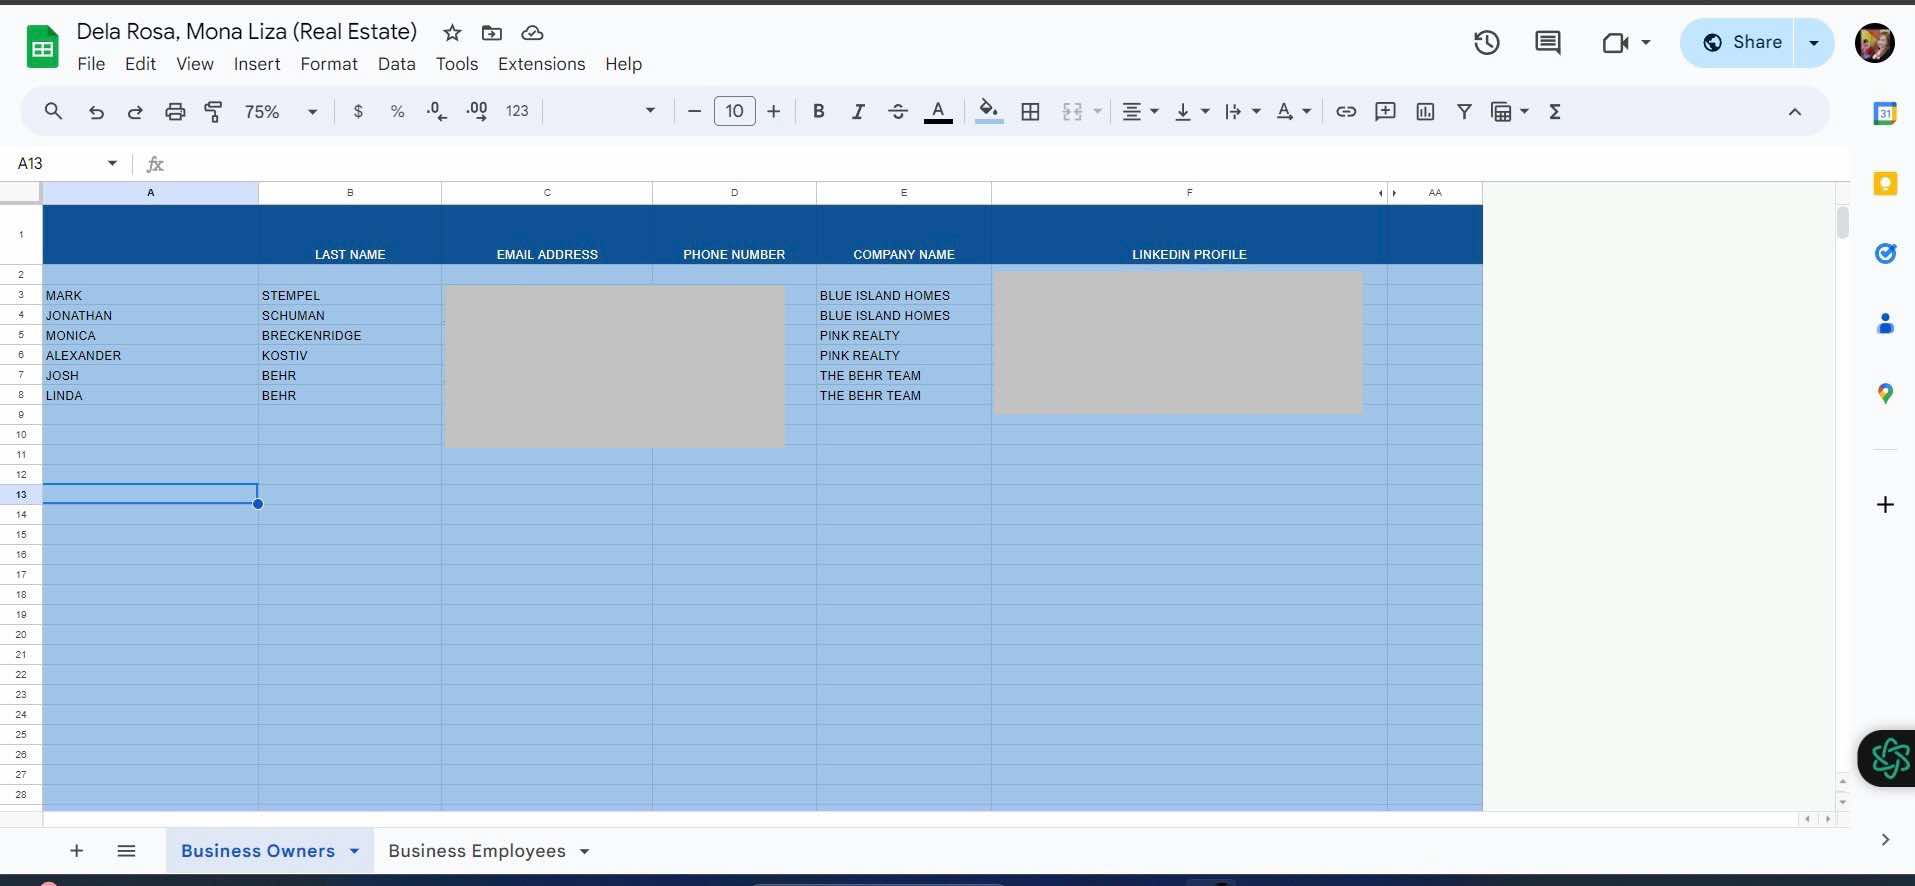Open the Share options dropdown arrow
The width and height of the screenshot is (1915, 886).
1814,43
